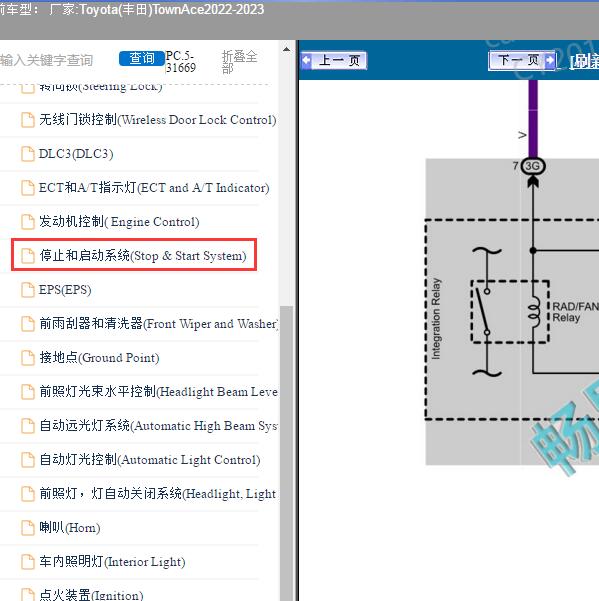Screen dimensions: 599x601
Task: Open the Ignition entry
Action: pos(91,595)
